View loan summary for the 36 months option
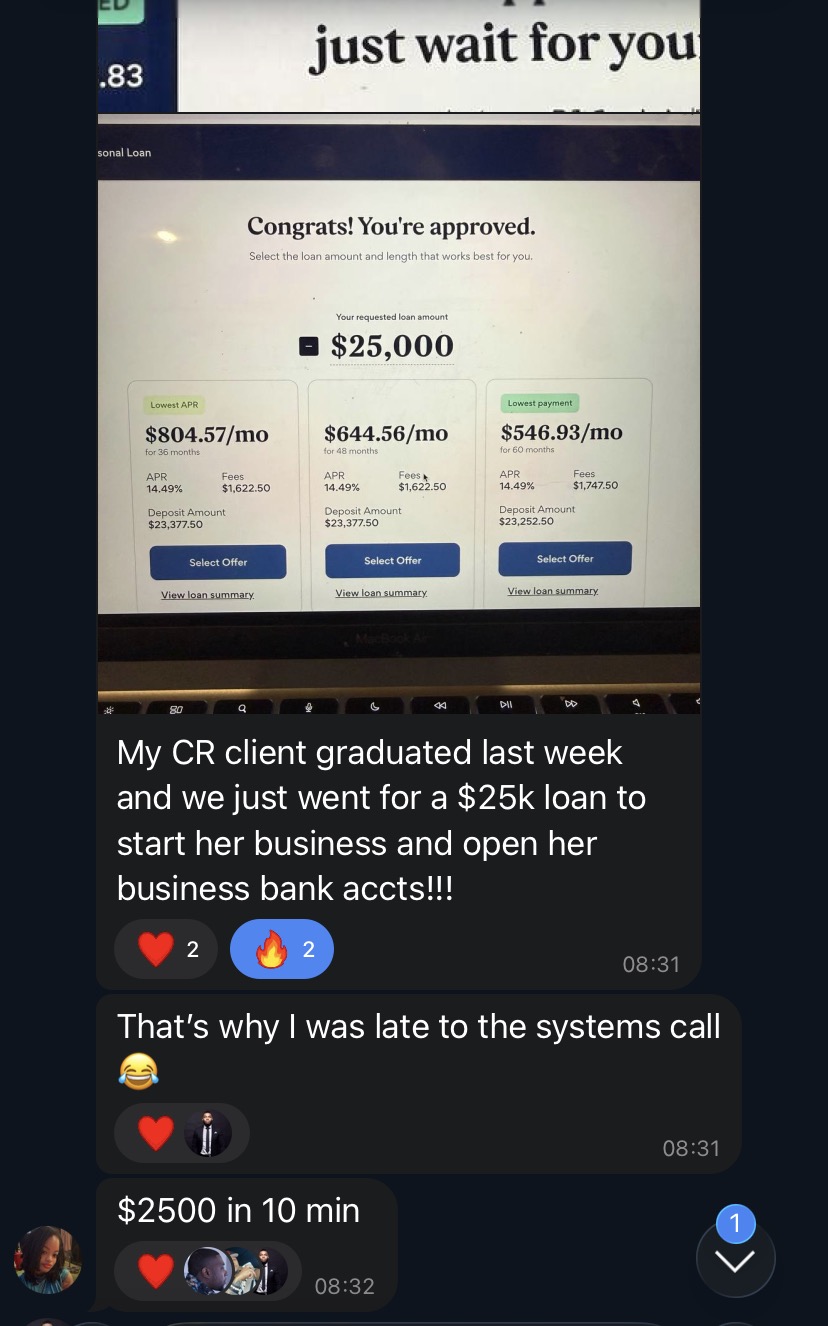 coord(207,595)
